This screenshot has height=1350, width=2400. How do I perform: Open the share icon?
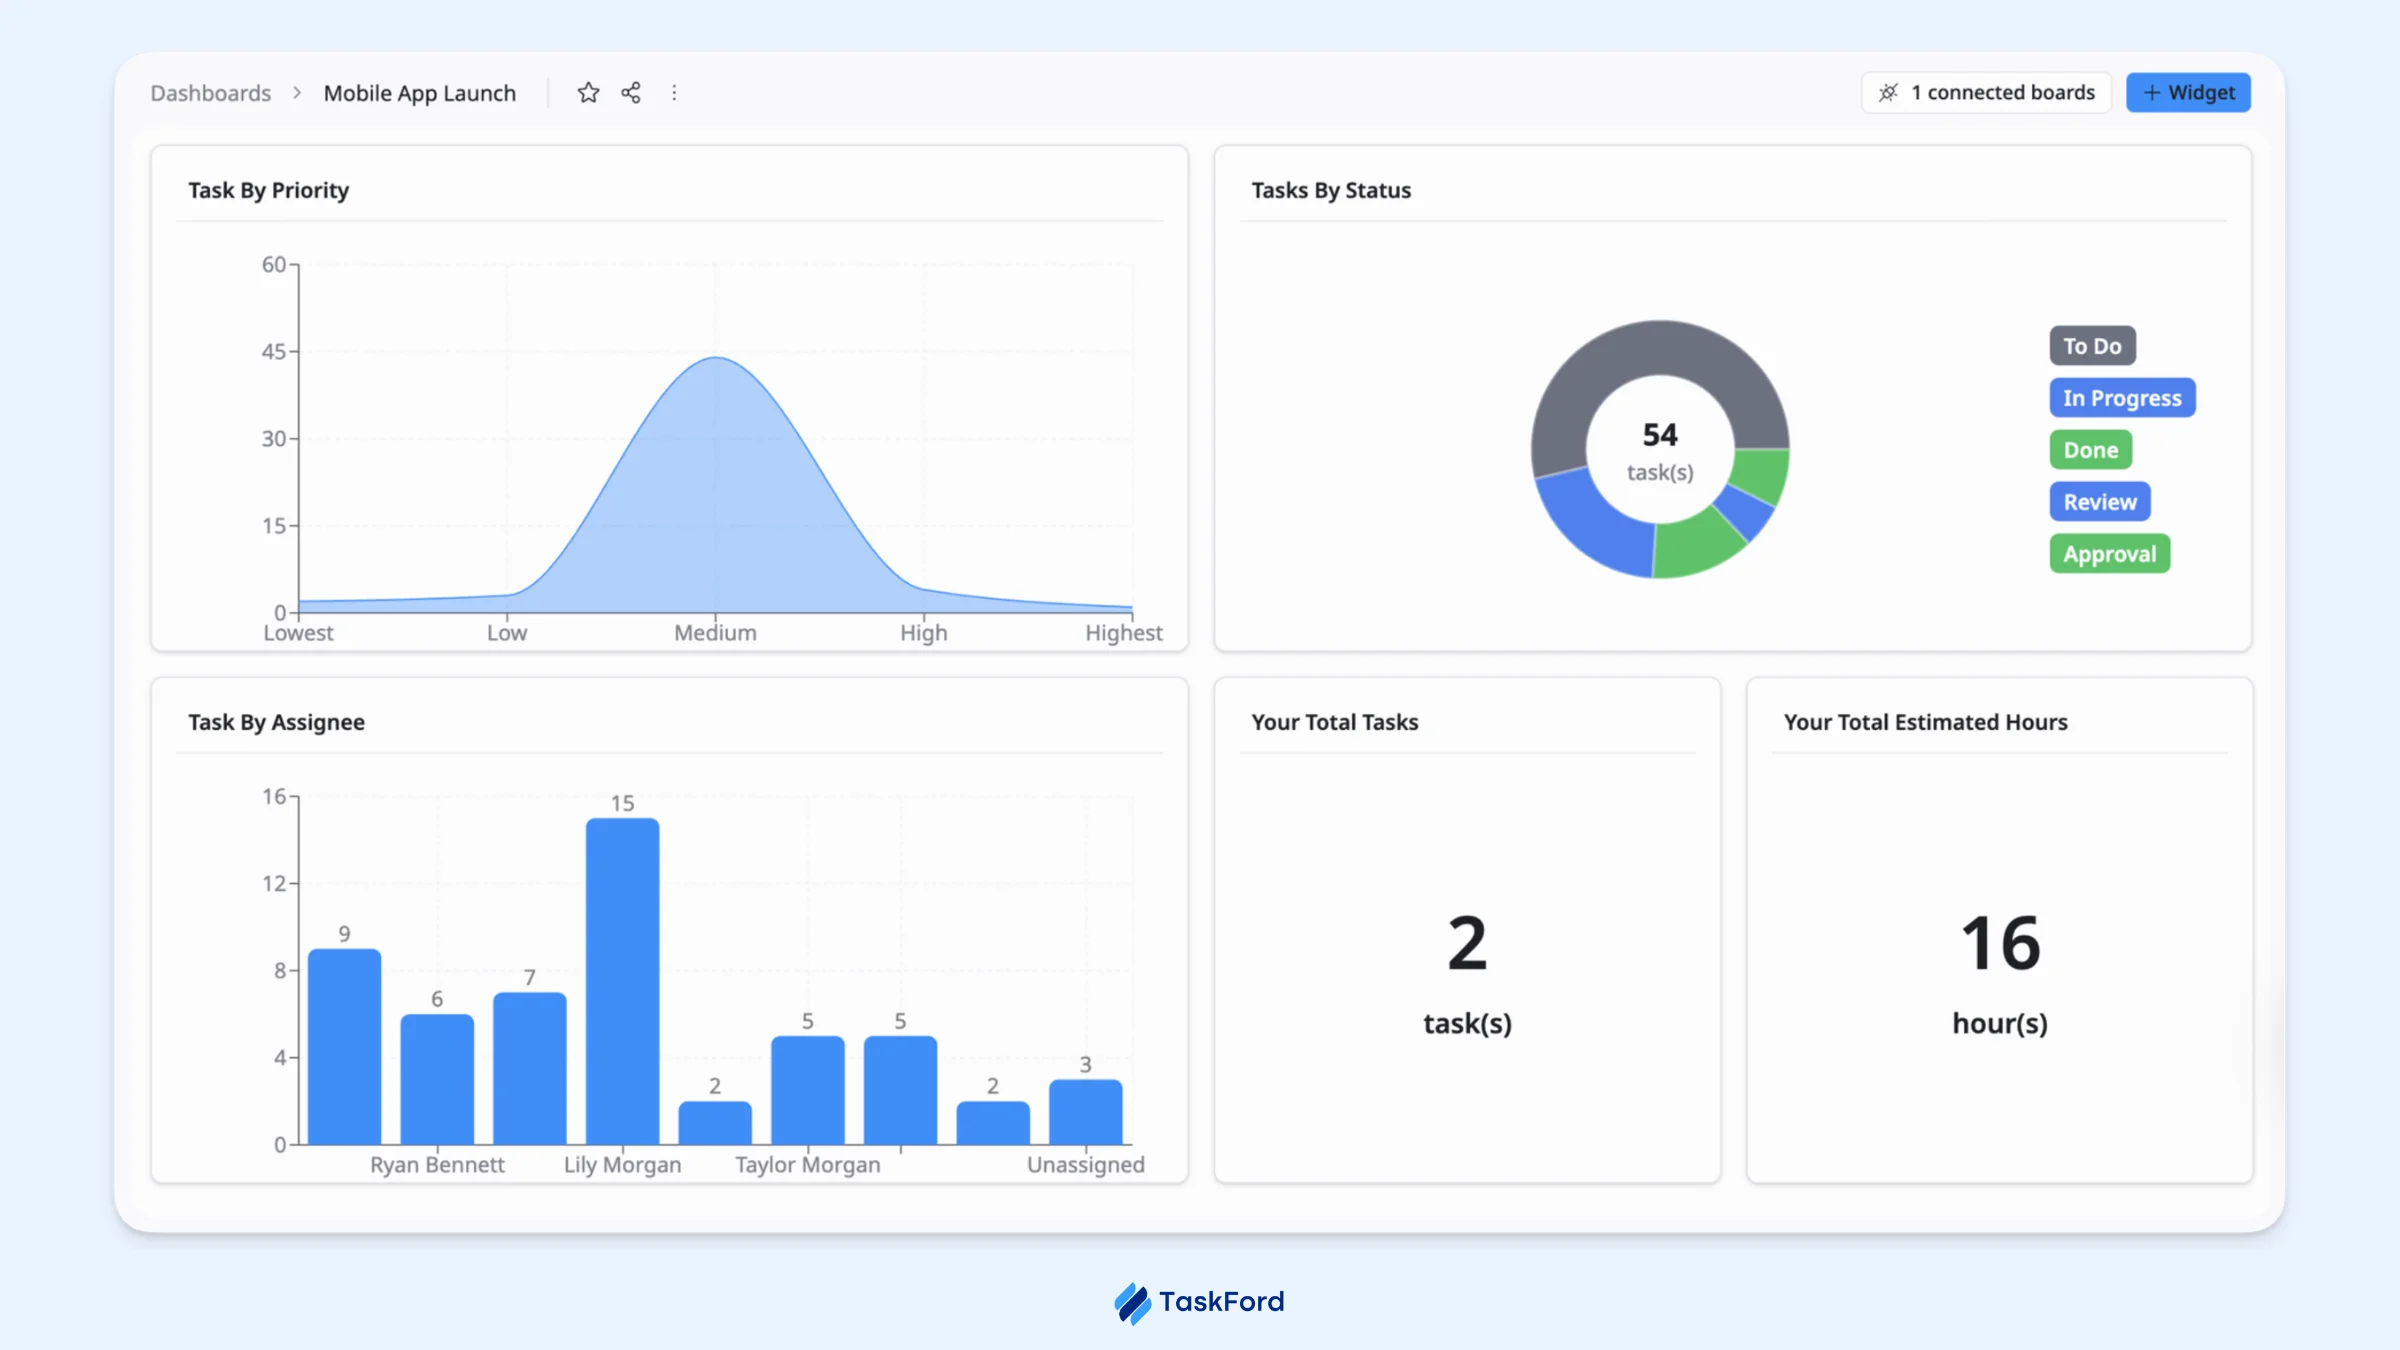(x=631, y=93)
